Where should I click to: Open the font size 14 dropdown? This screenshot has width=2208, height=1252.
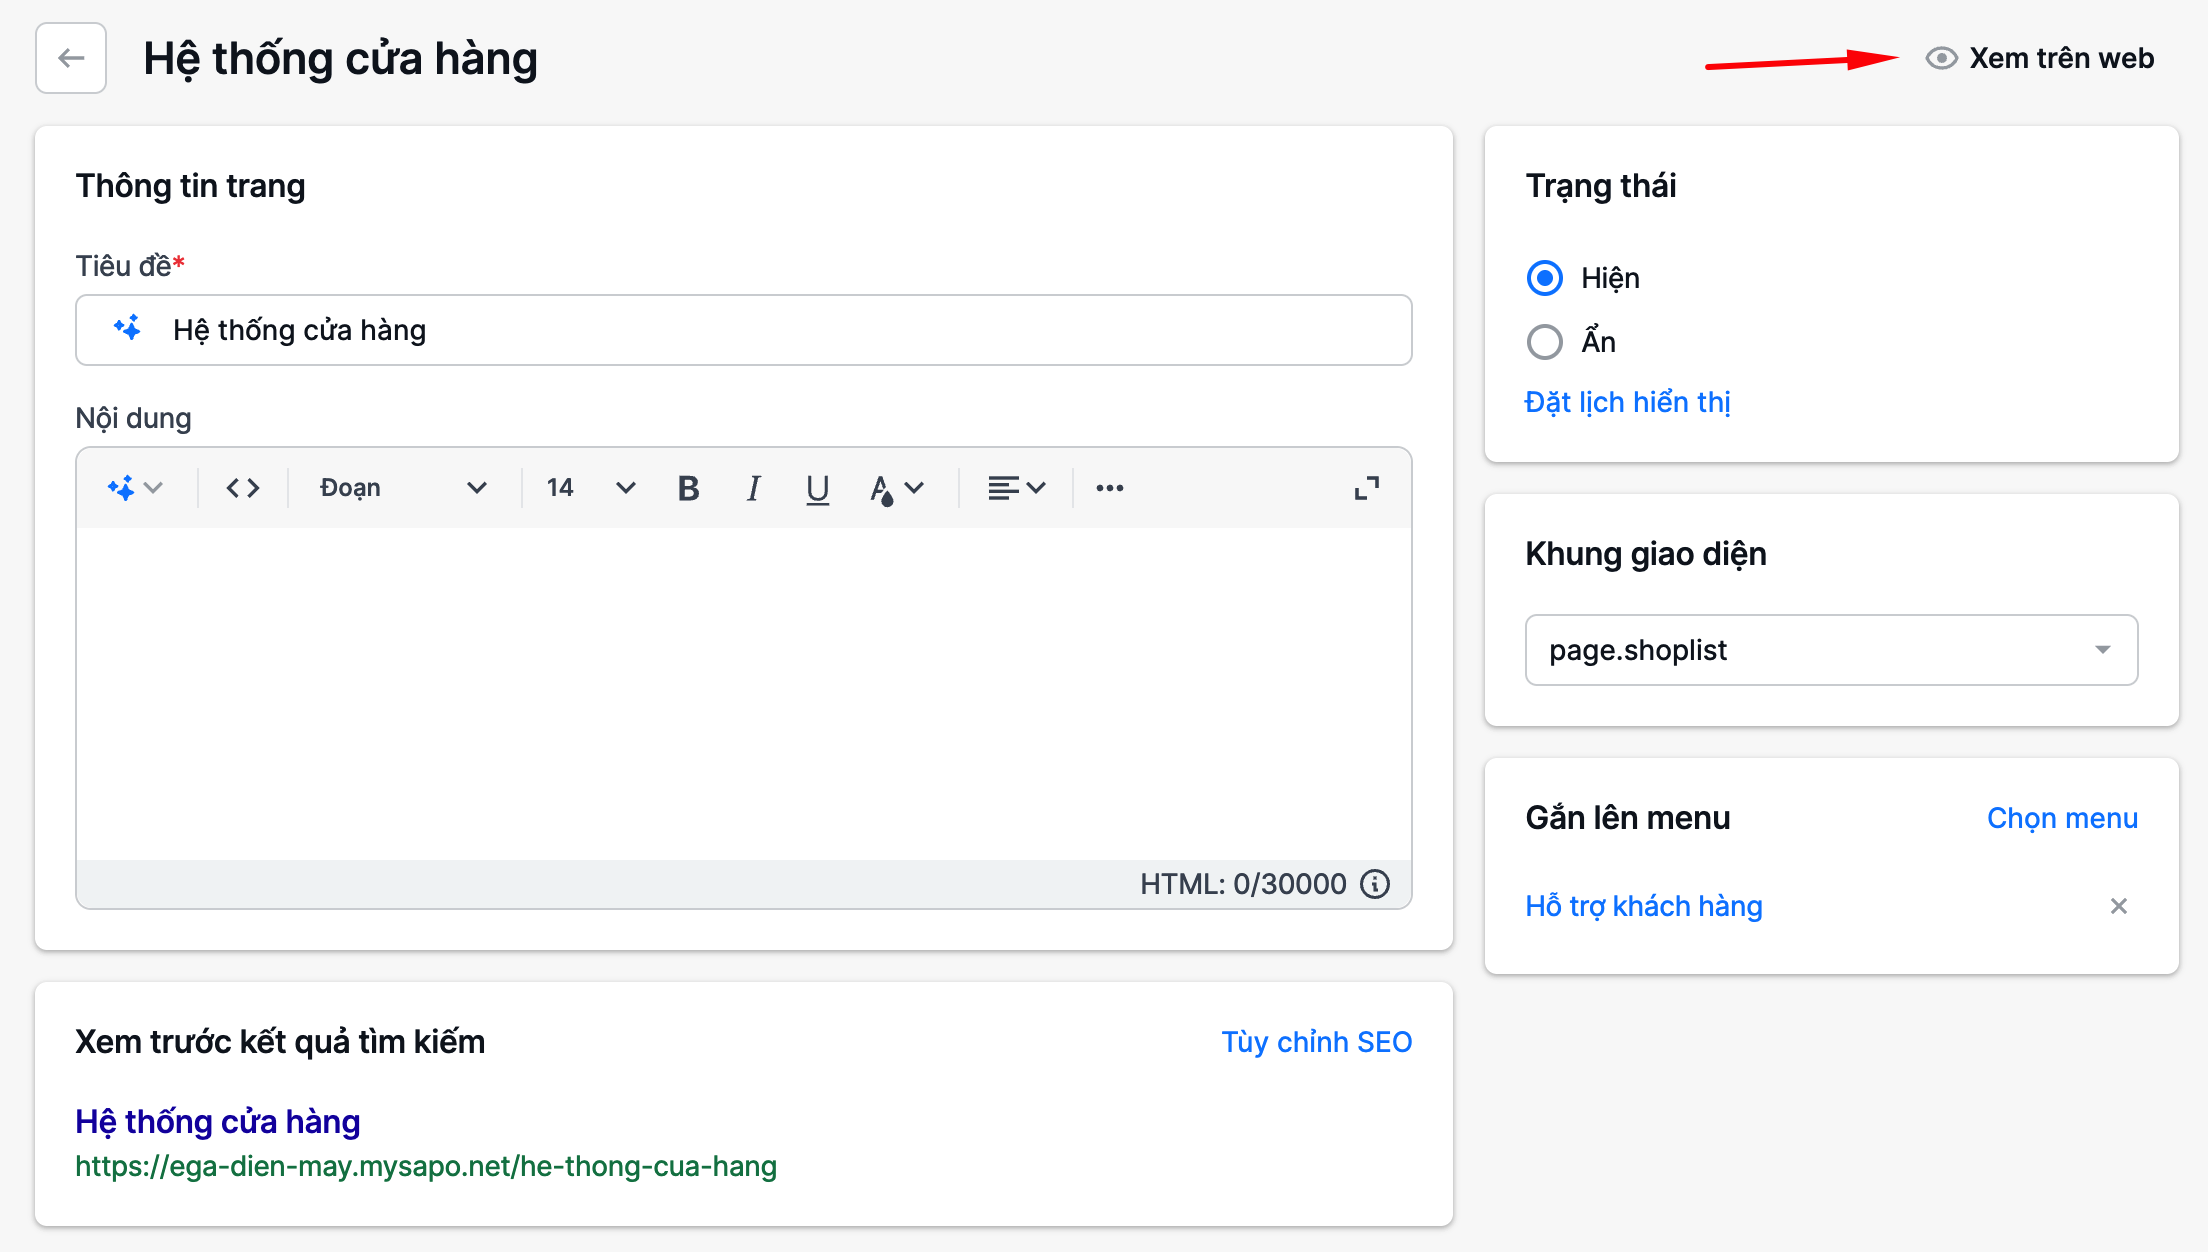click(x=590, y=488)
